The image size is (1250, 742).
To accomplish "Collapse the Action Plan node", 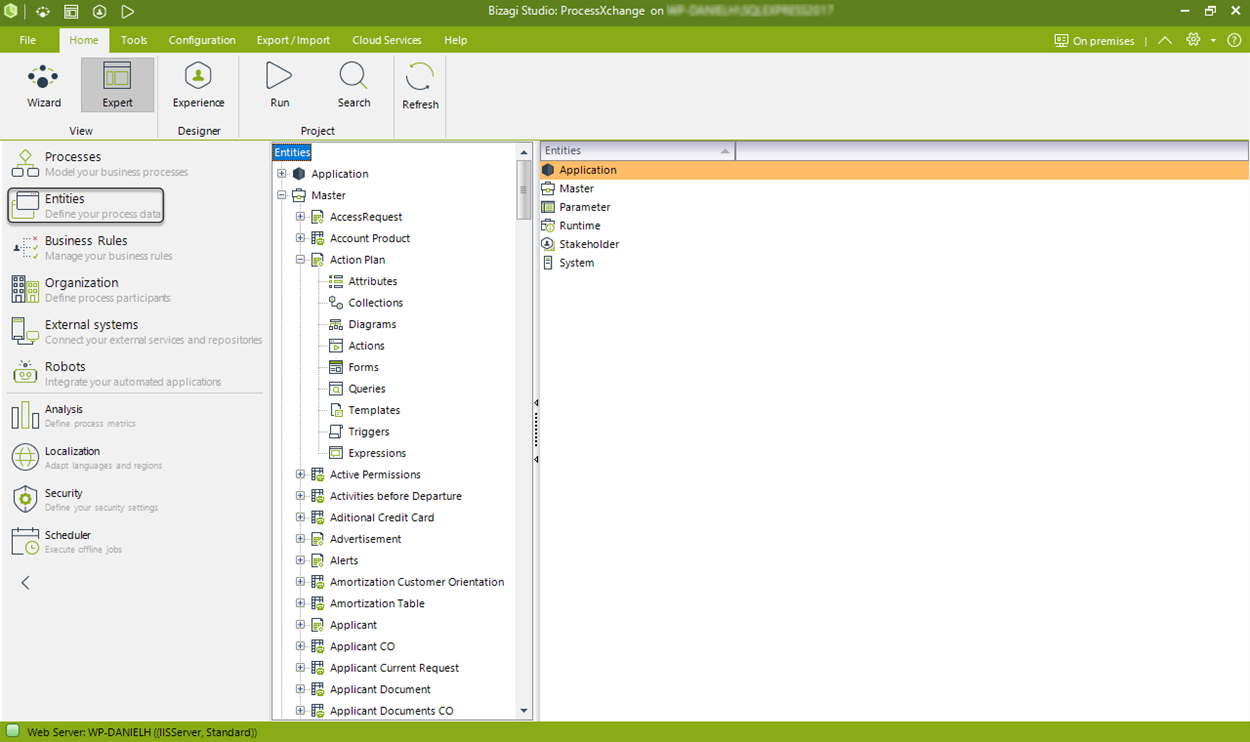I will pyautogui.click(x=300, y=260).
